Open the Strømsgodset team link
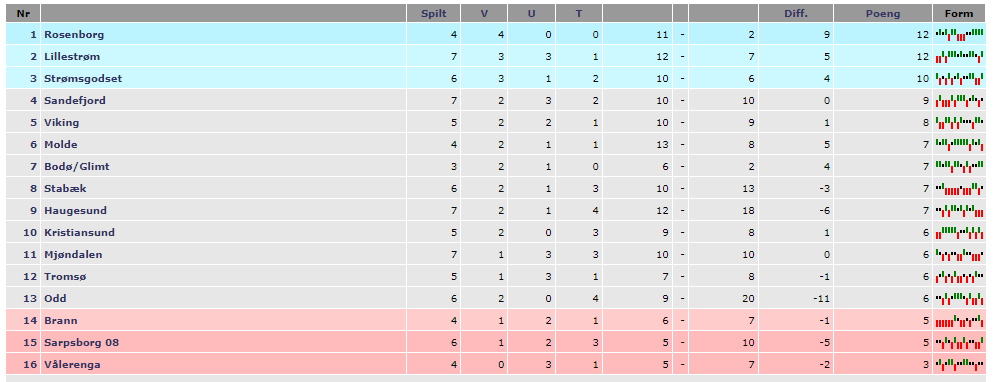The image size is (996, 382). [x=83, y=79]
